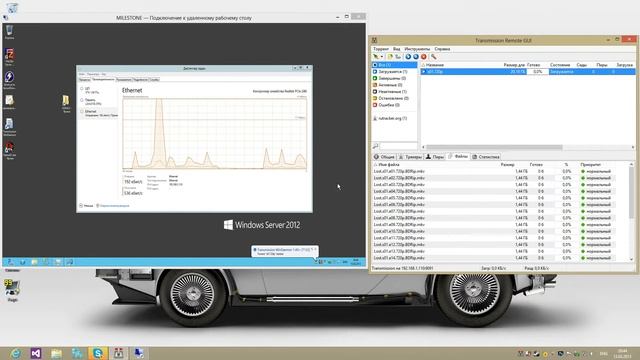Switch to Службы tab in Task Manager

(x=154, y=80)
